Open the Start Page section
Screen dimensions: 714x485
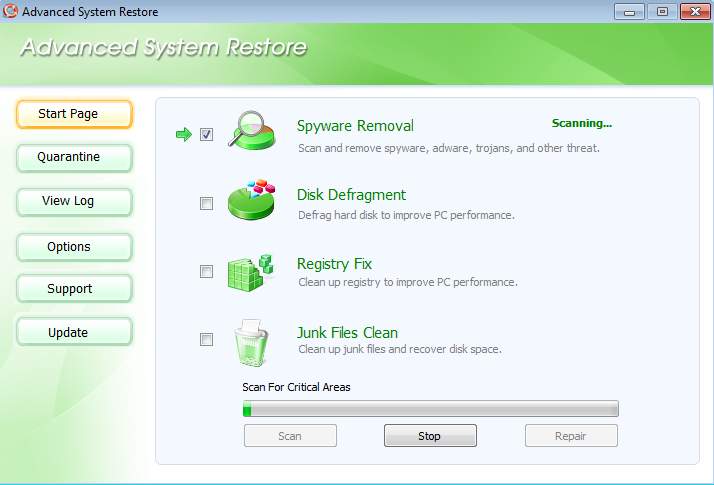pyautogui.click(x=74, y=114)
